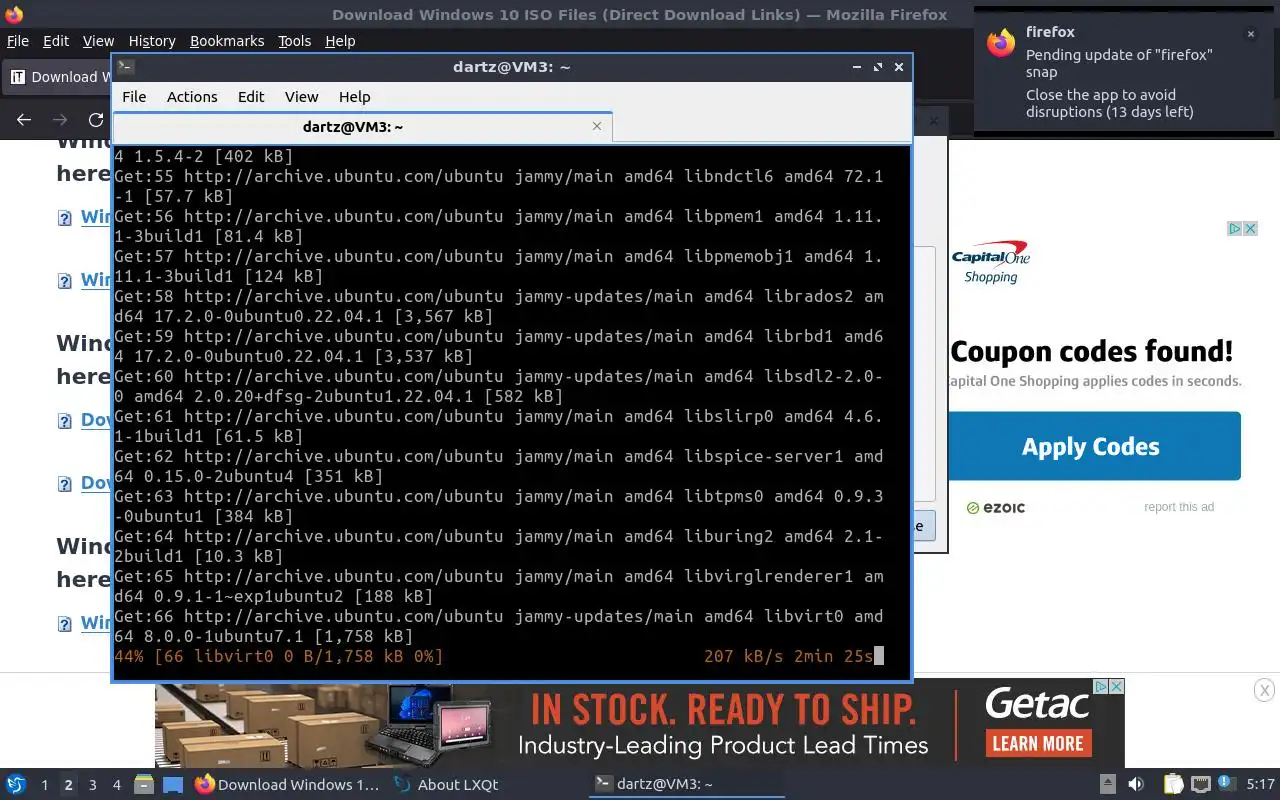Open terminal File menu
1280x800 pixels.
click(x=134, y=96)
